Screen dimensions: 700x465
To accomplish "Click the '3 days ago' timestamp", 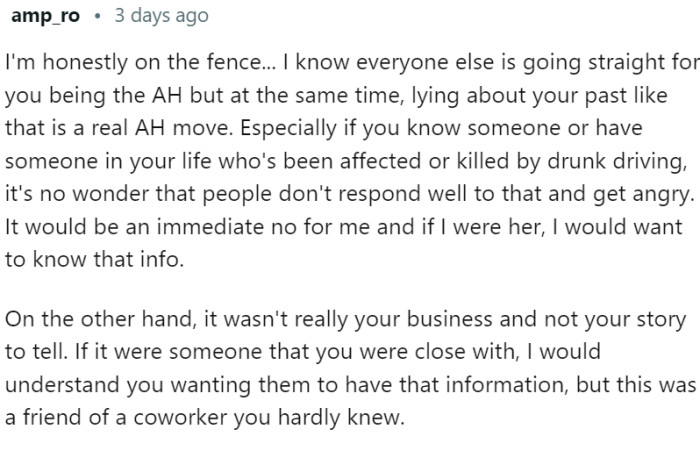I will [x=162, y=16].
